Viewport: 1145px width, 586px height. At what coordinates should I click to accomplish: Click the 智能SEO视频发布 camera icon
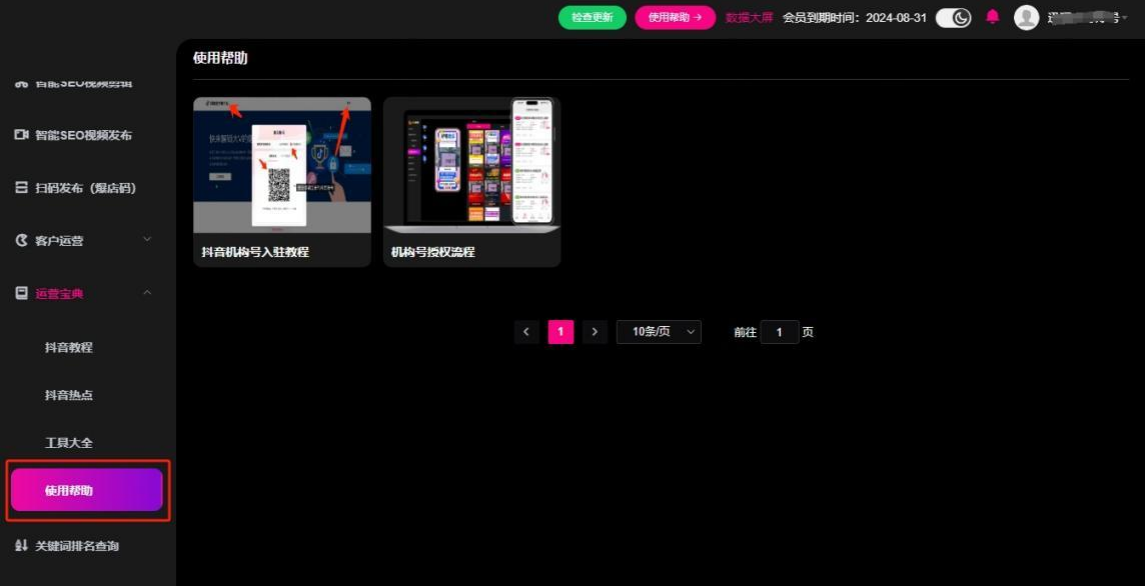tap(21, 135)
